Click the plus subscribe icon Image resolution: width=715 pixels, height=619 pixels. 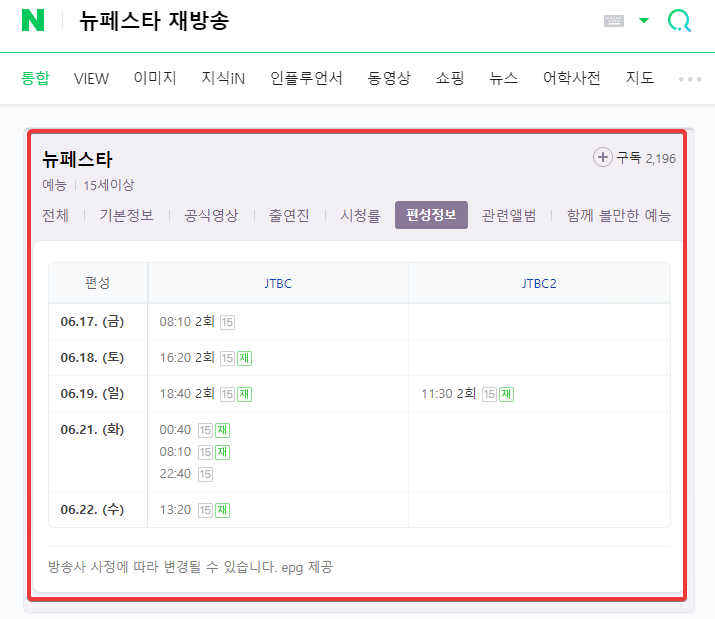tap(602, 157)
